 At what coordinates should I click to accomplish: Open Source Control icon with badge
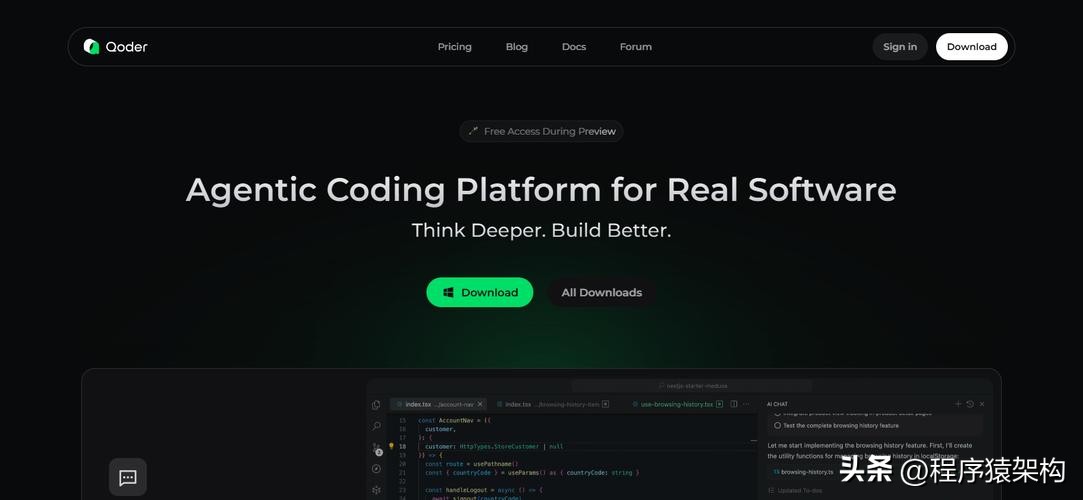(x=376, y=448)
